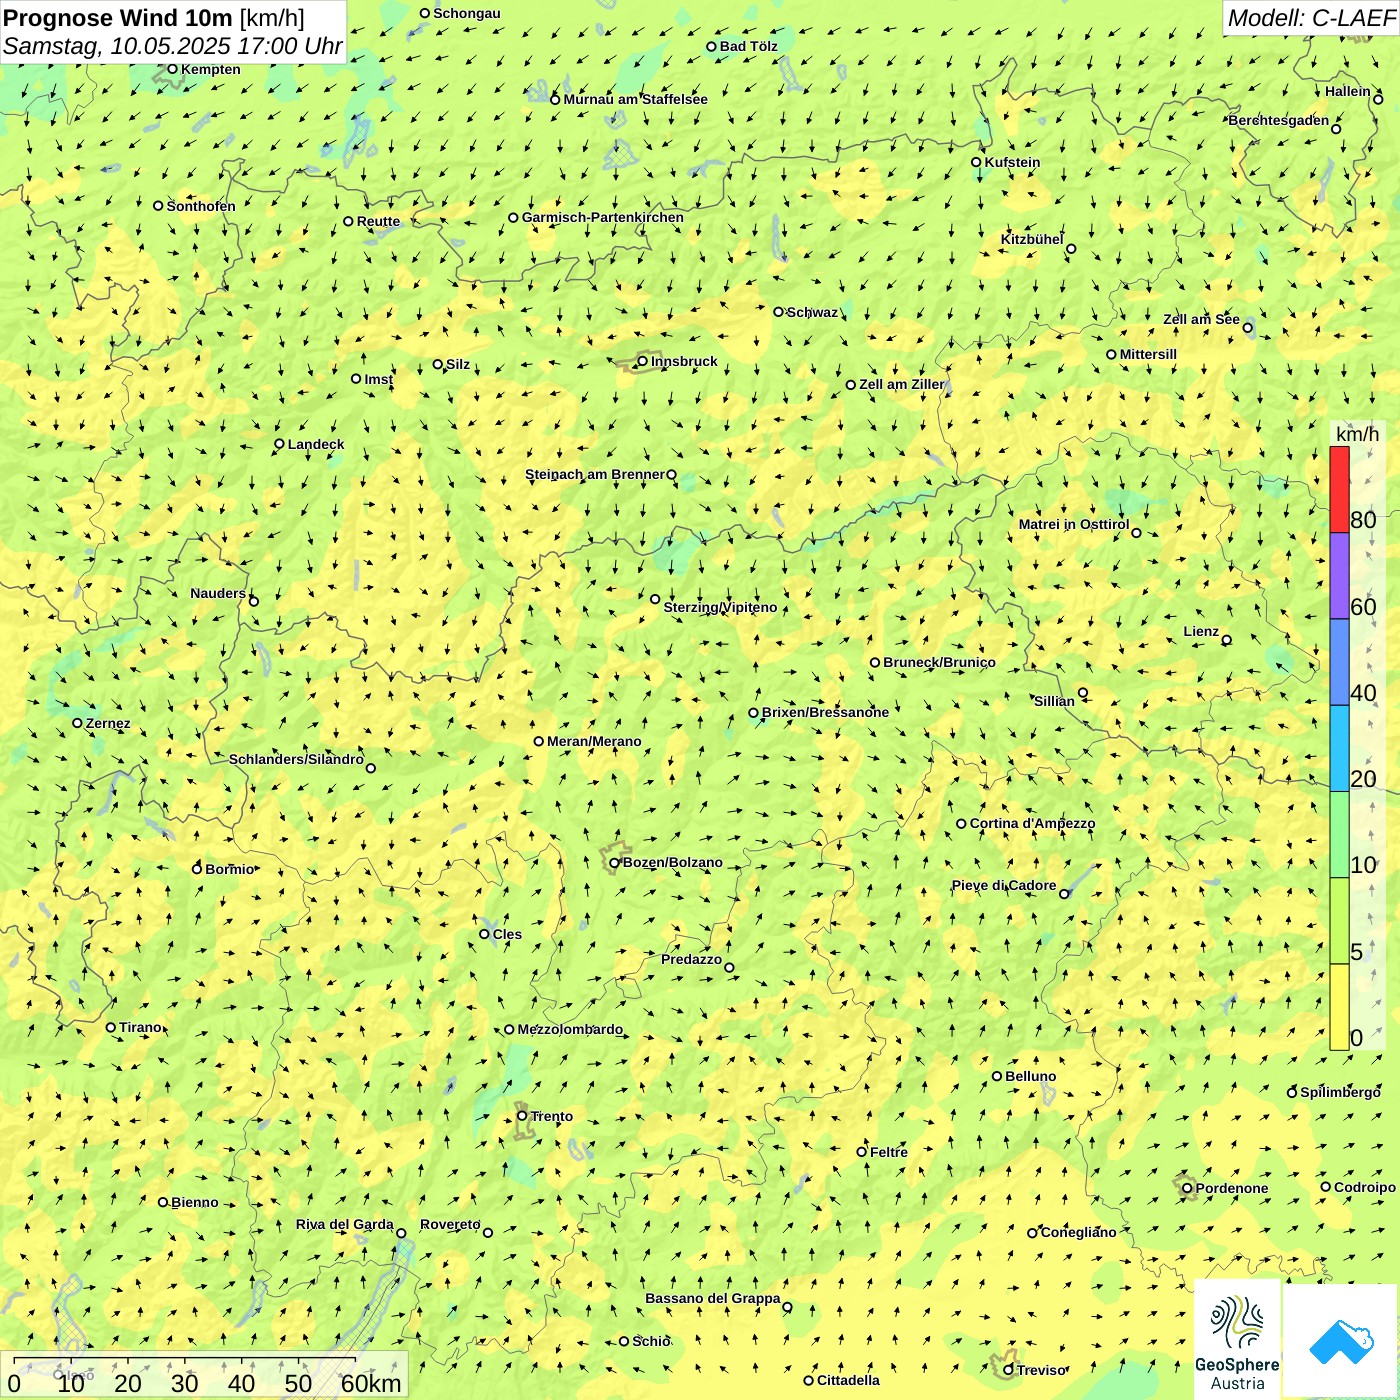
Task: Click the Pordenone label
Action: [1232, 1188]
